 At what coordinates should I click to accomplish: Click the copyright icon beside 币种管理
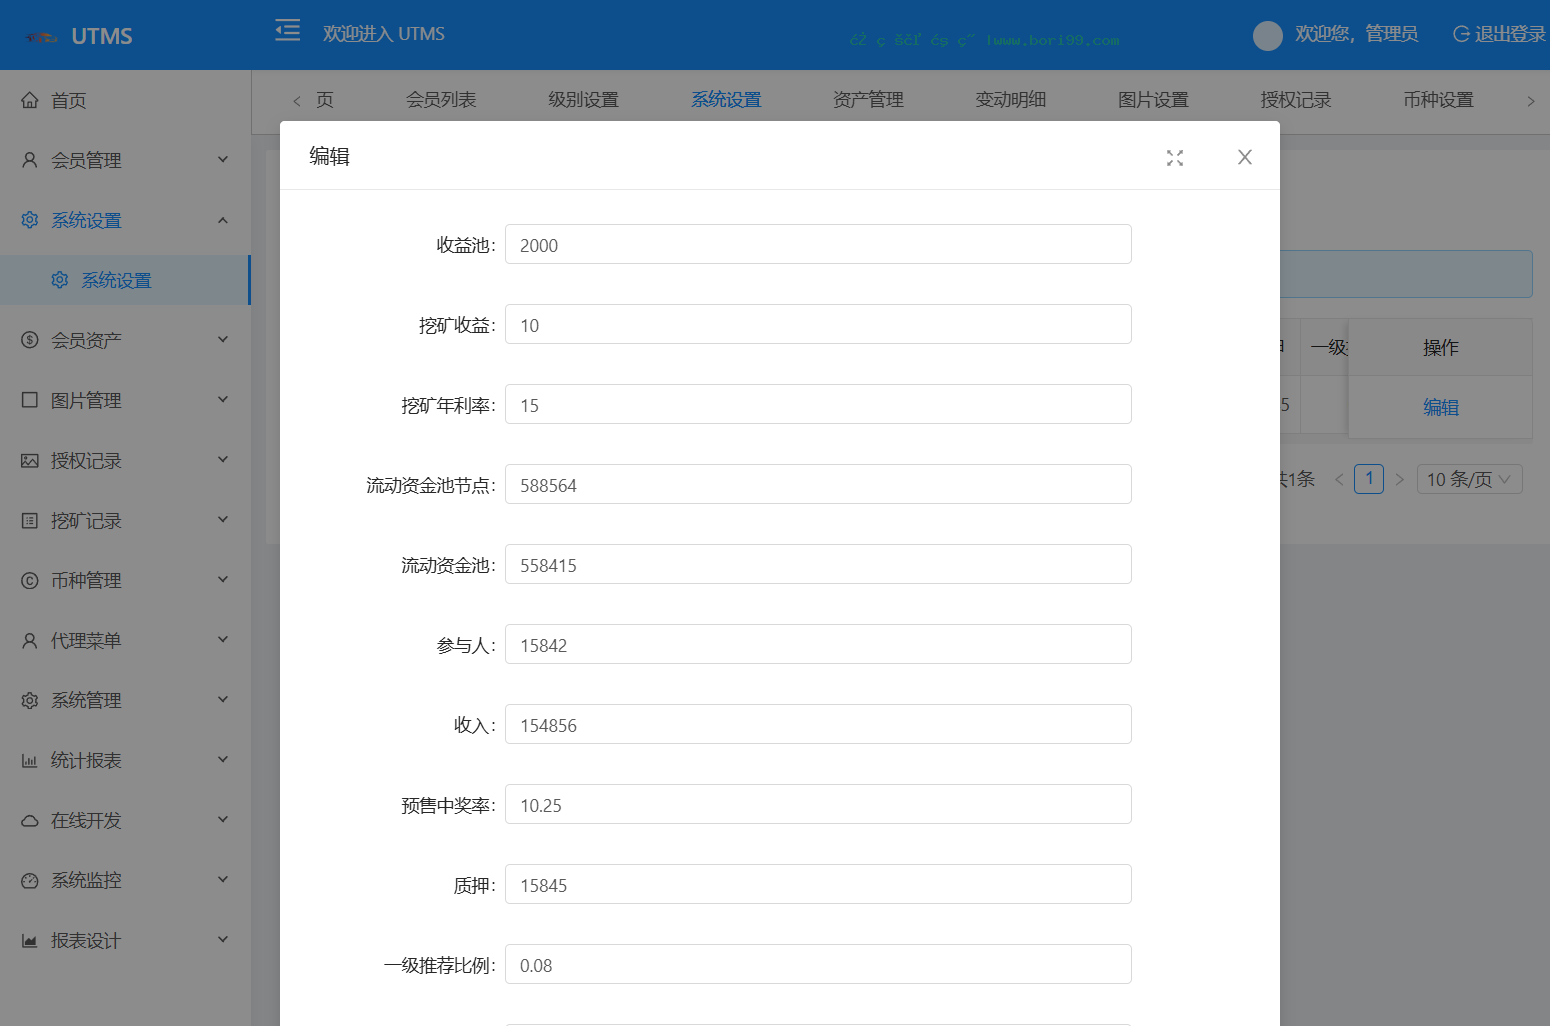click(x=30, y=580)
